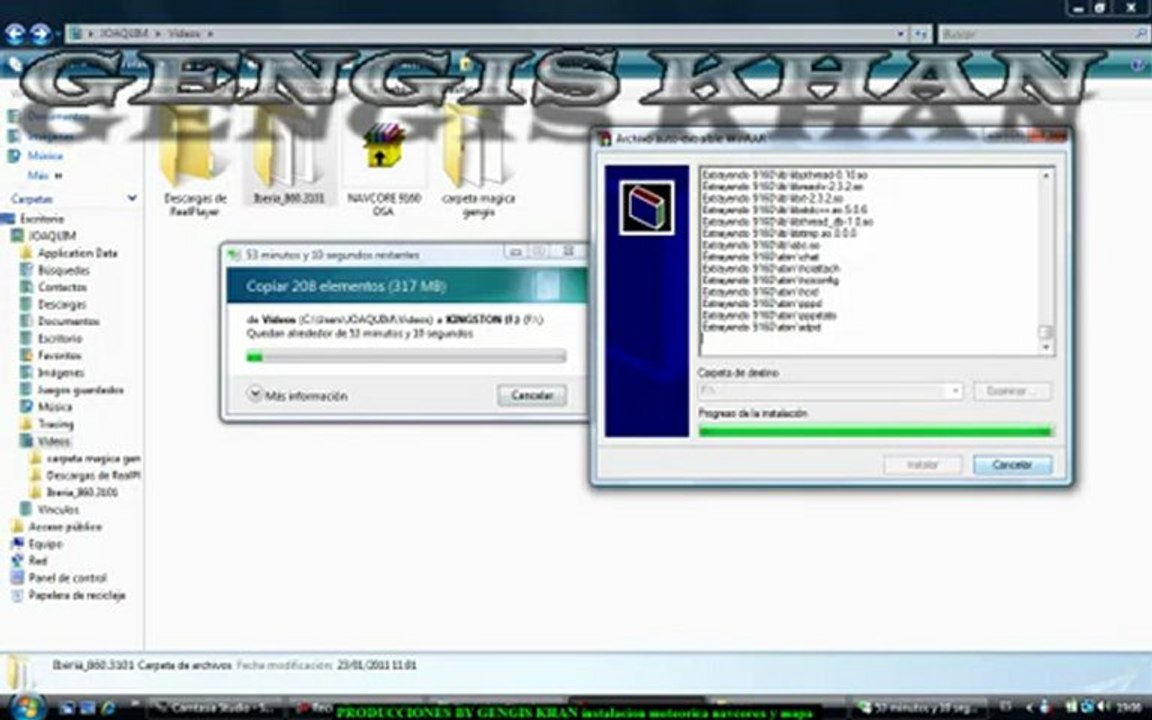Click the file copy progress bar
The height and width of the screenshot is (720, 1152).
click(406, 356)
